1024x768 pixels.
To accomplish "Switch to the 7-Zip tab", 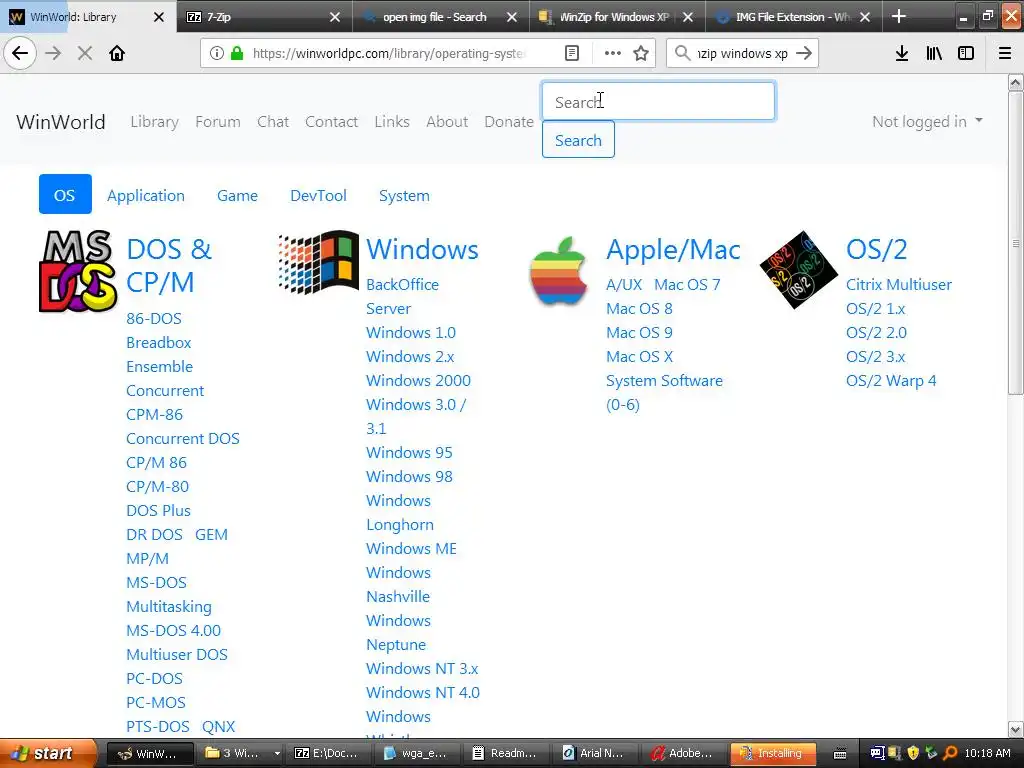I will click(x=264, y=17).
